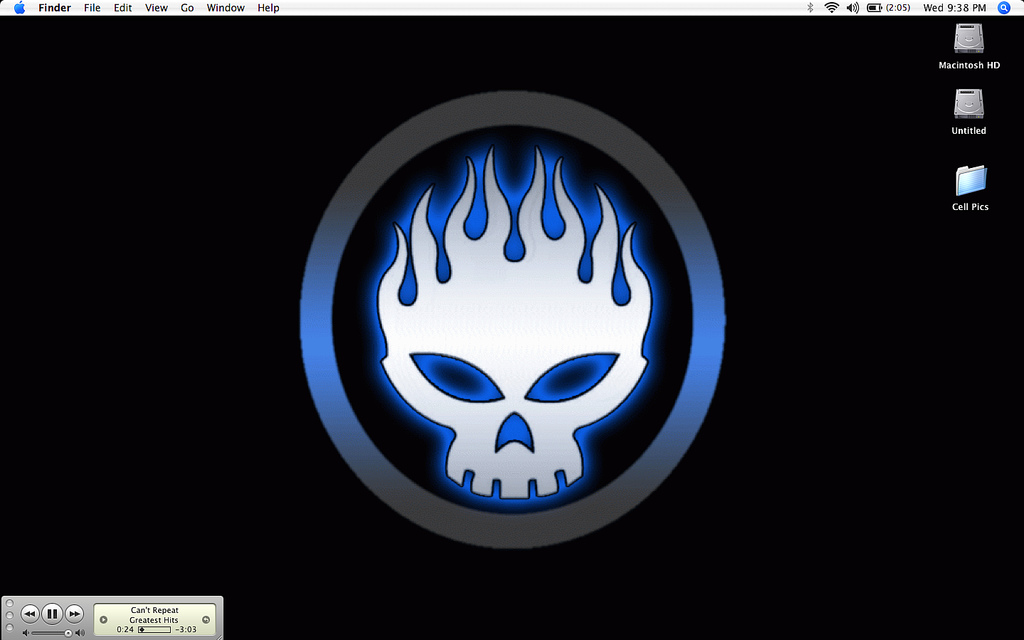Skip to the previous track in iTunes
The image size is (1024, 640).
point(30,614)
